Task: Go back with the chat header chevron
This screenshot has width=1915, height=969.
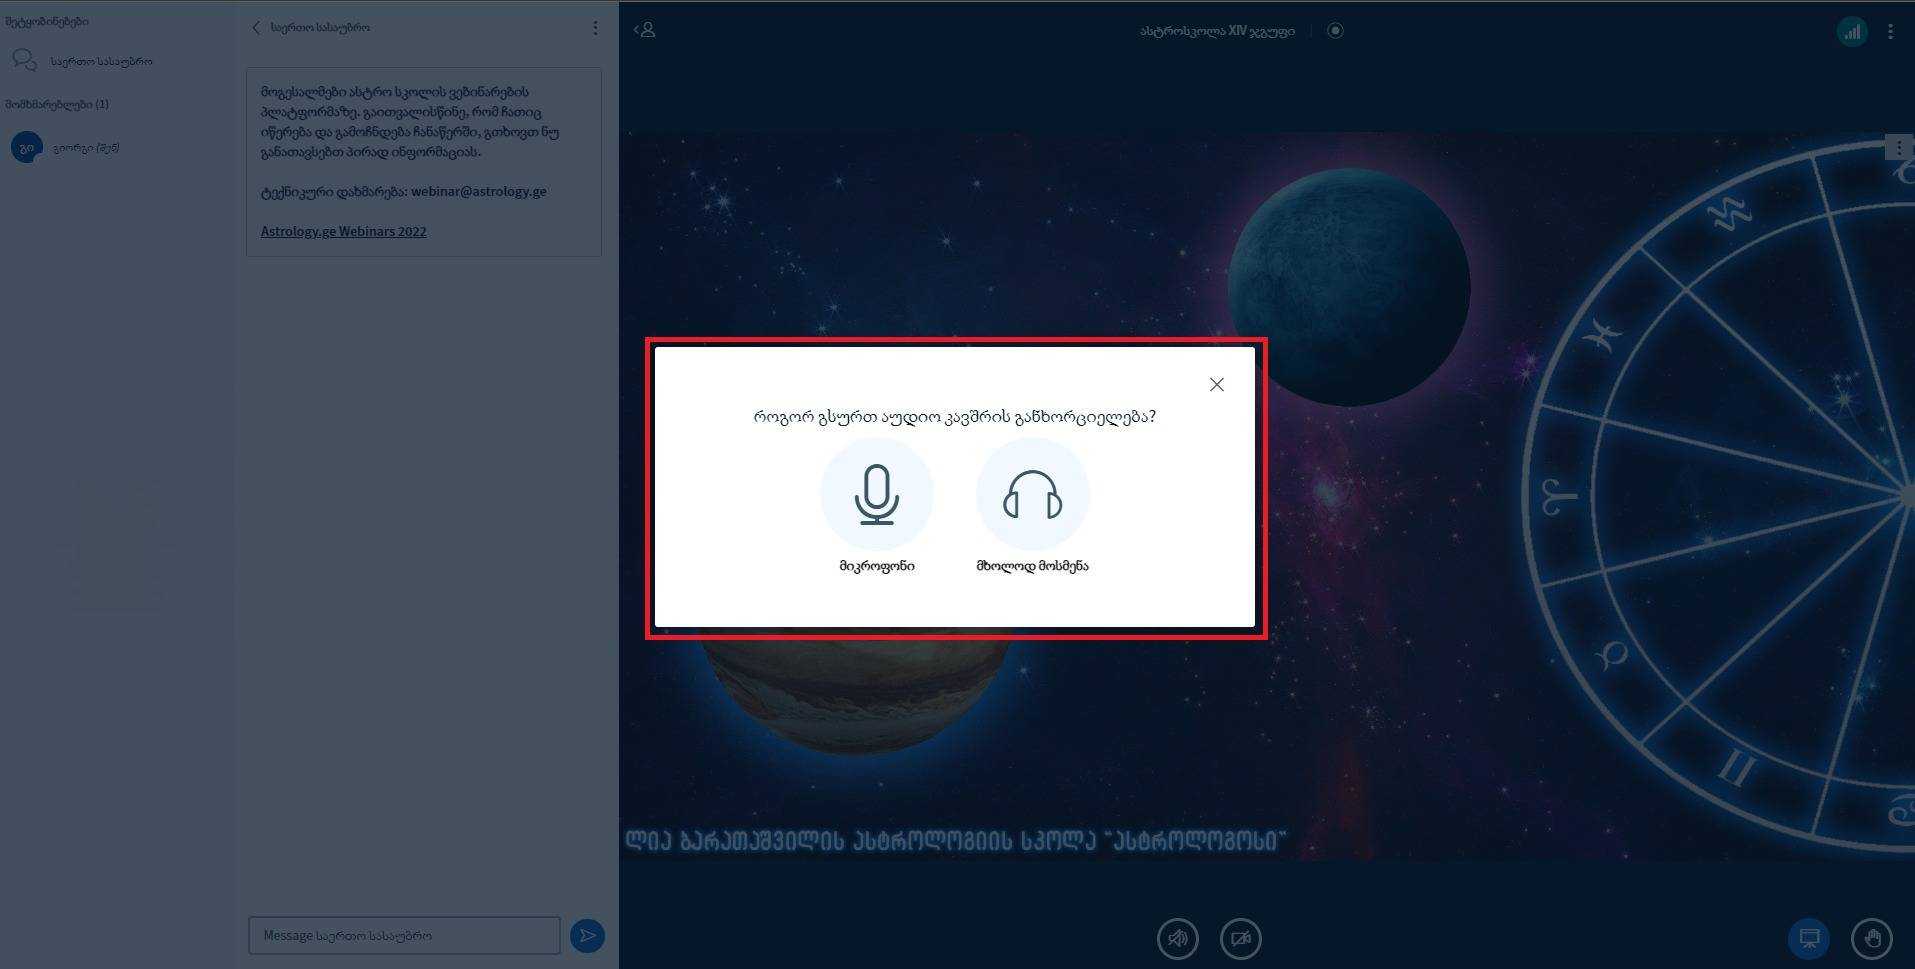Action: (x=256, y=28)
